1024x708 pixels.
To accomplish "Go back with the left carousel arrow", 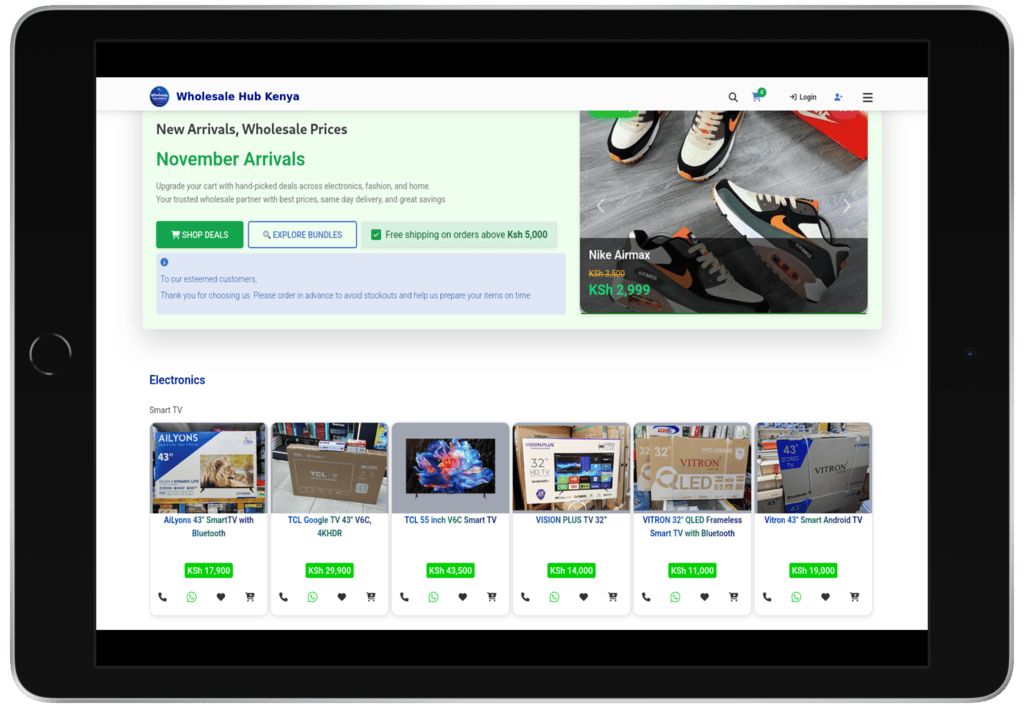I will point(600,205).
